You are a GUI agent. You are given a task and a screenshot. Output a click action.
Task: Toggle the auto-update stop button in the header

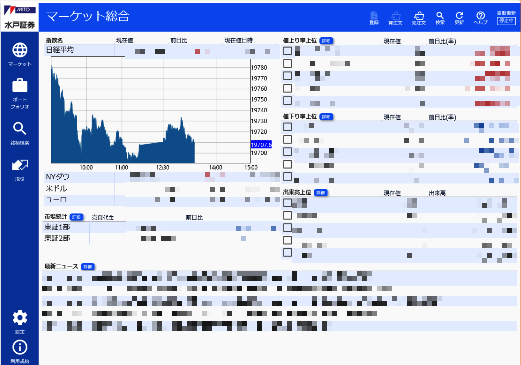pyautogui.click(x=506, y=21)
